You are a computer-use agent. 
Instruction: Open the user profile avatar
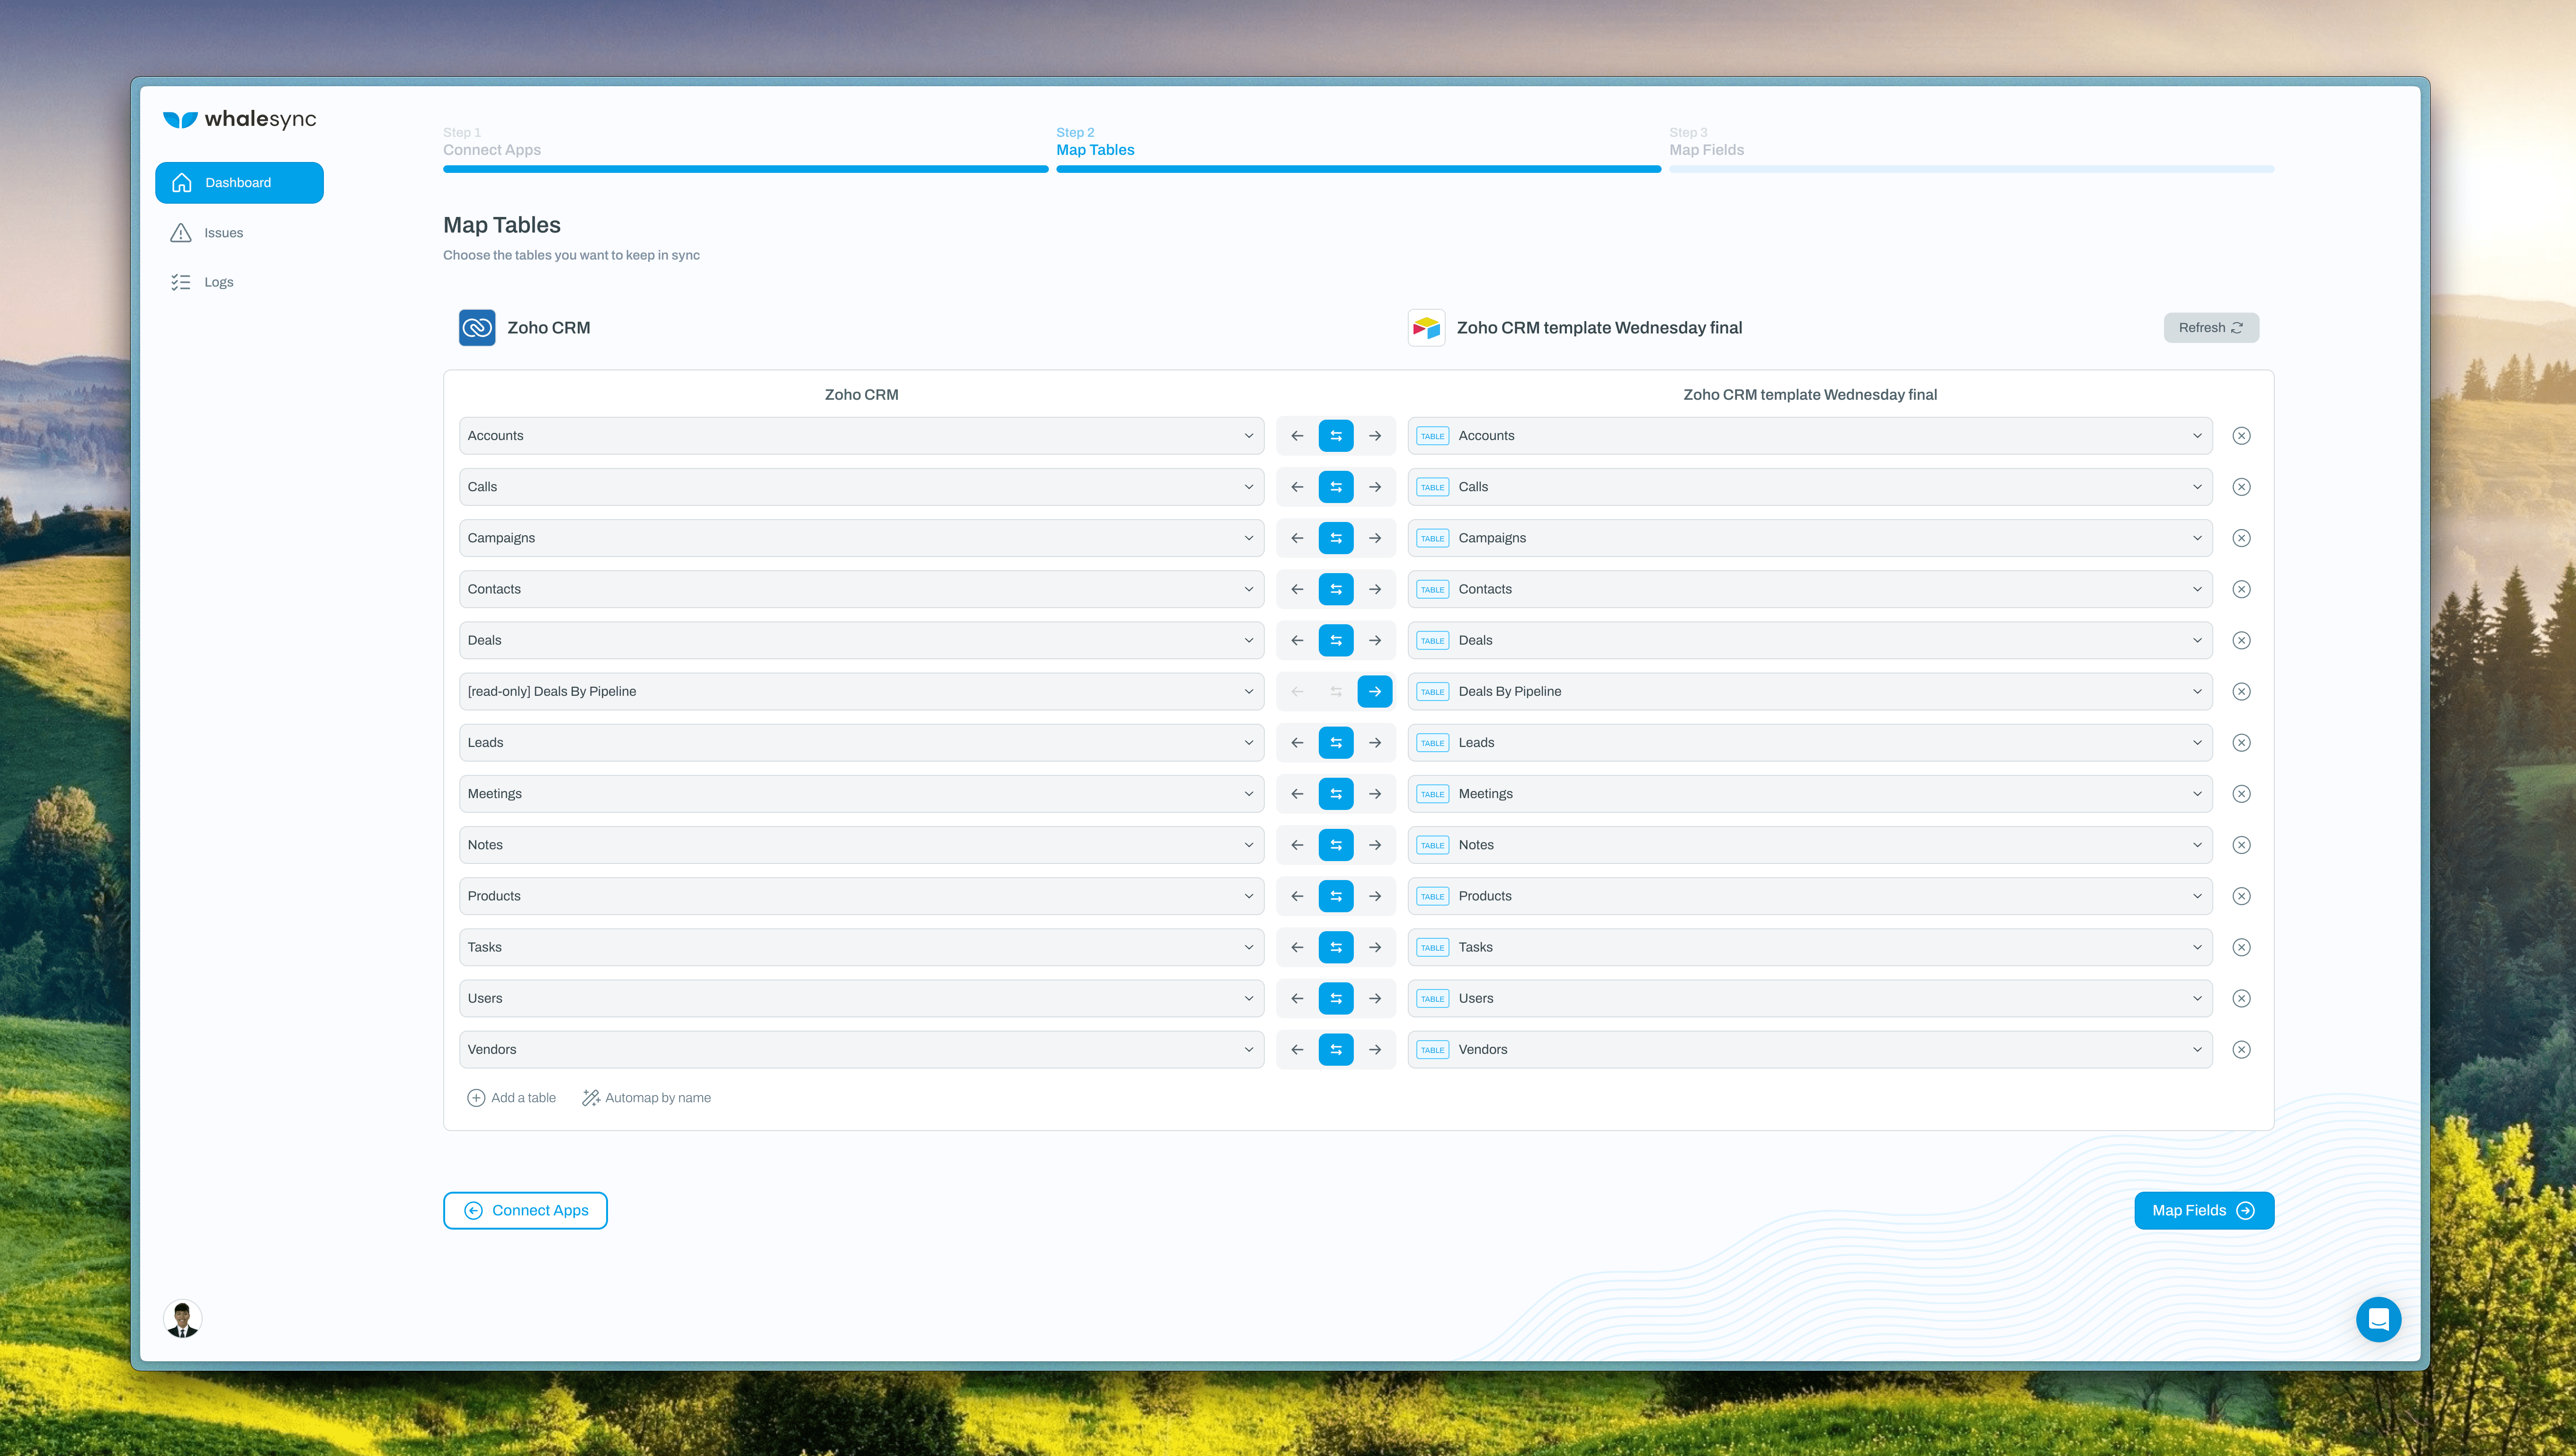click(x=182, y=1319)
